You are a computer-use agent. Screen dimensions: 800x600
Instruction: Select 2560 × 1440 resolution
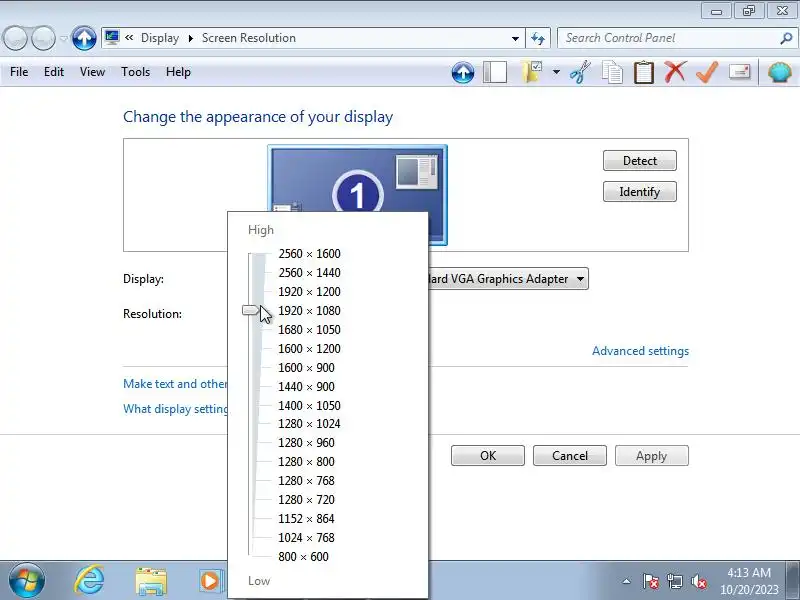(x=309, y=272)
